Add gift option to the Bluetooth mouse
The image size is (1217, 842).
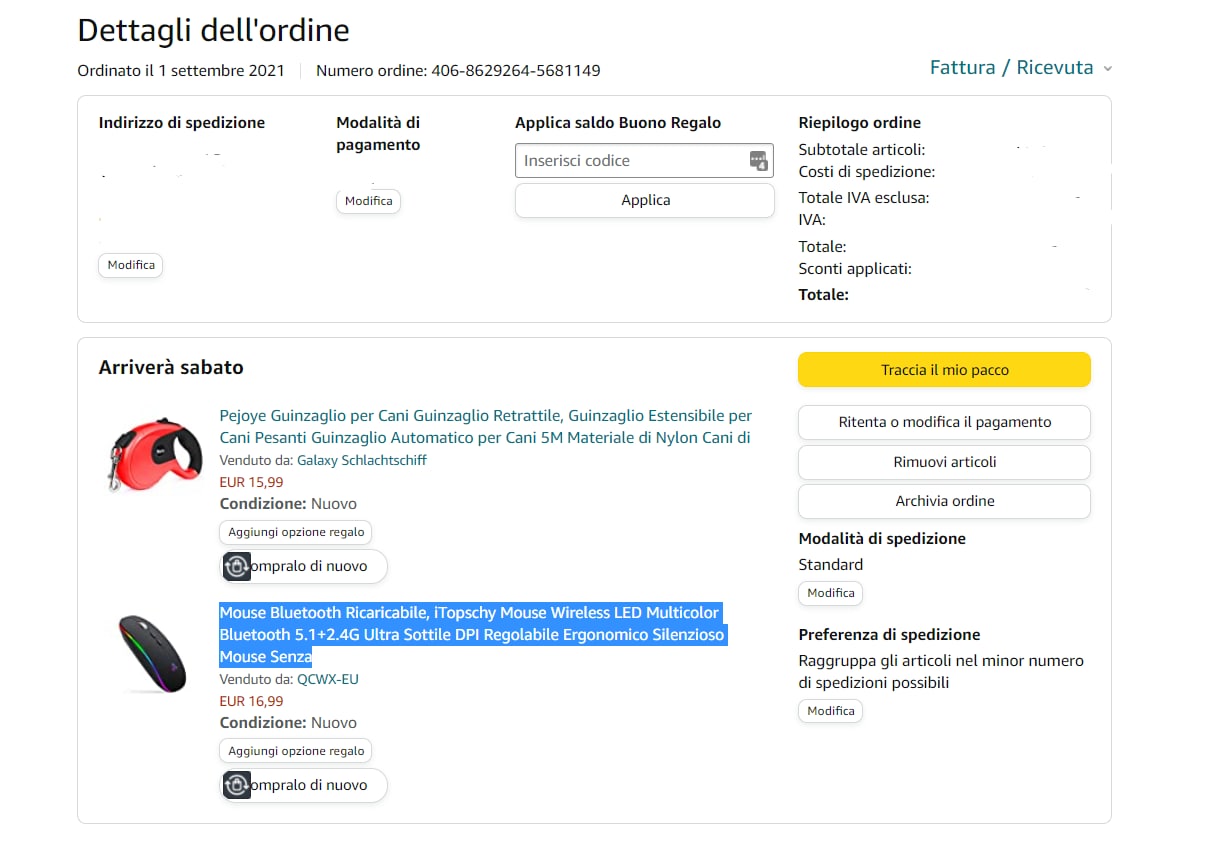[296, 751]
